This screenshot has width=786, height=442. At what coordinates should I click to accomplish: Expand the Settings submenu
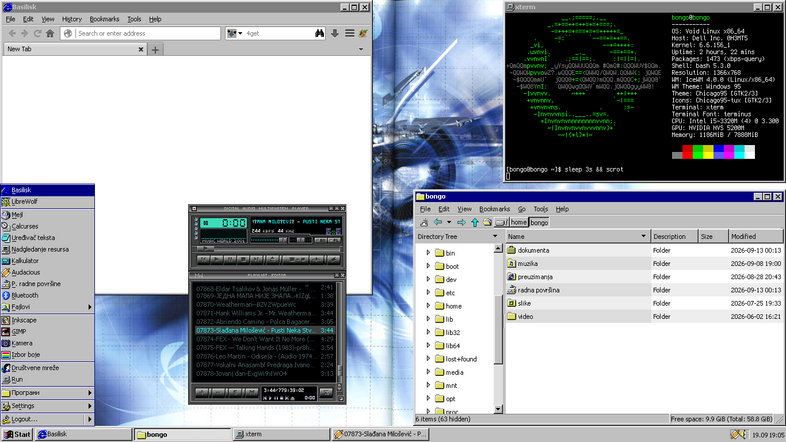(x=47, y=405)
